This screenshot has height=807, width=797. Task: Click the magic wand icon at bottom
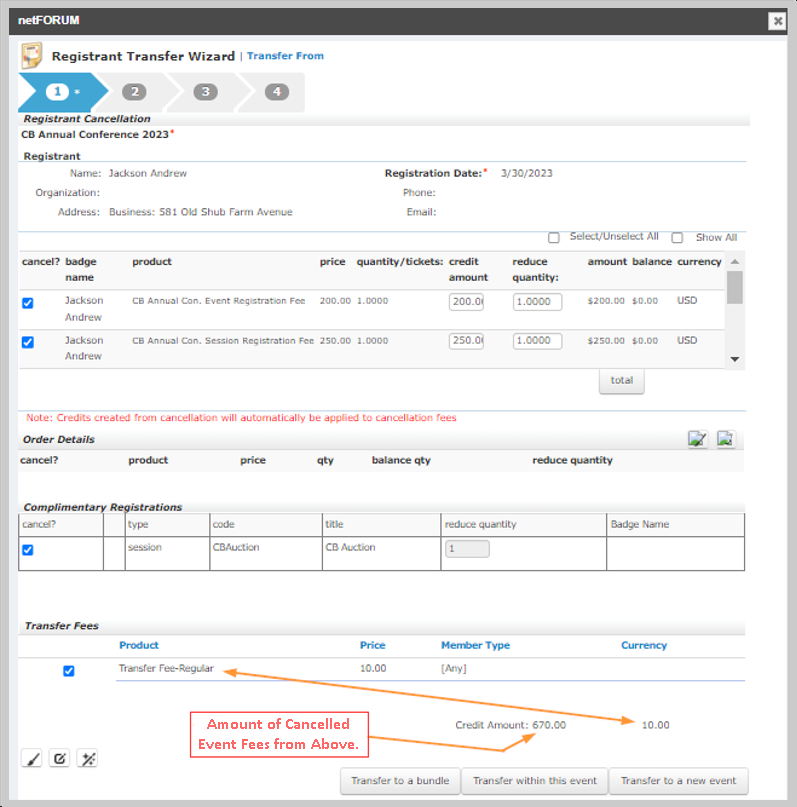87,759
